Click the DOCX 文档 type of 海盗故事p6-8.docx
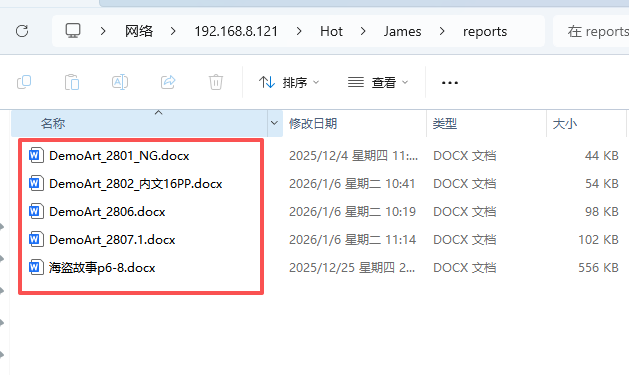 465,268
